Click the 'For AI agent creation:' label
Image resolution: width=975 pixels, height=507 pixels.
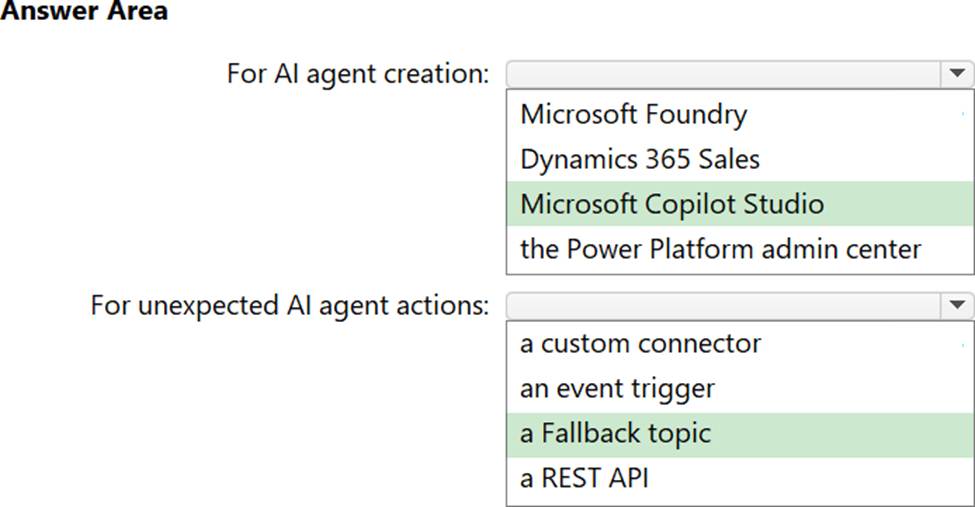pyautogui.click(x=358, y=74)
